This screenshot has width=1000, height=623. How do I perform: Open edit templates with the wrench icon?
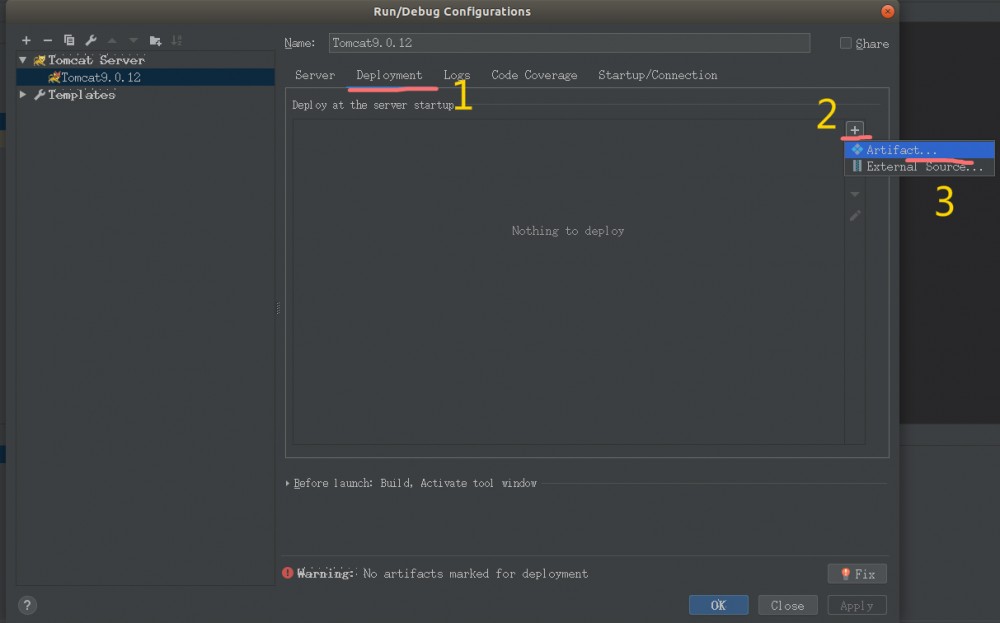(x=89, y=40)
